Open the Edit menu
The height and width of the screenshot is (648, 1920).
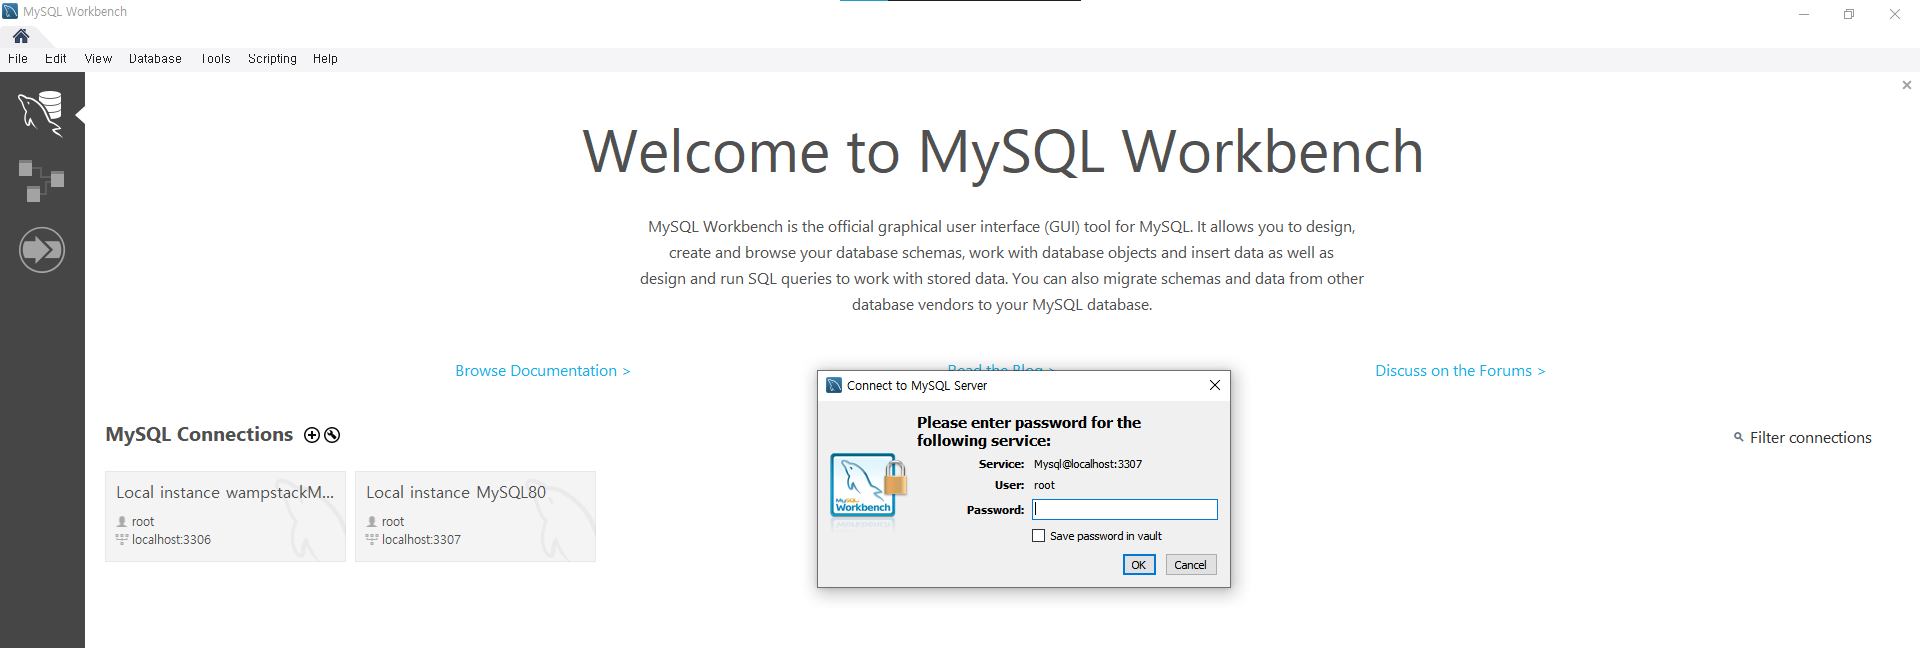[x=56, y=59]
